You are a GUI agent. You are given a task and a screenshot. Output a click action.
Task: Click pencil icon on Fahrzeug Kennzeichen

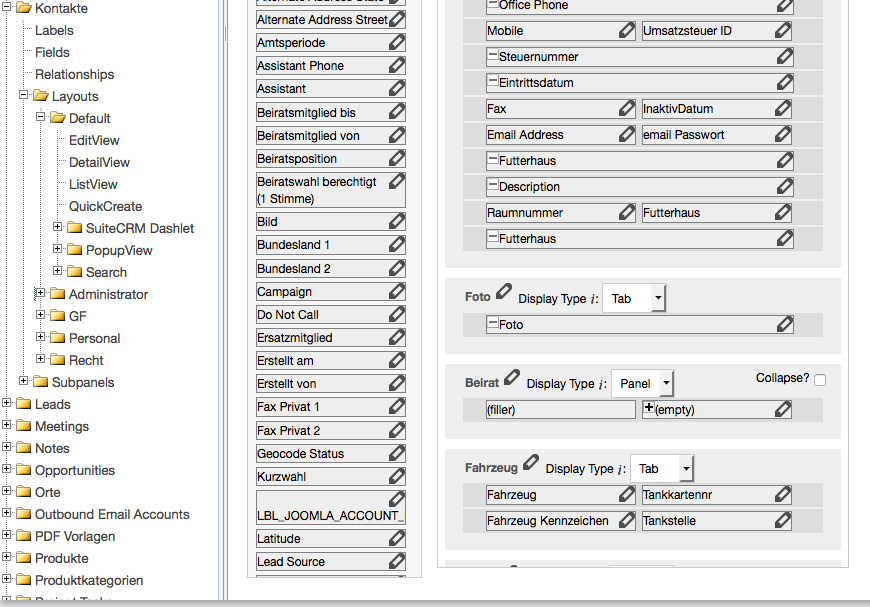pyautogui.click(x=627, y=520)
